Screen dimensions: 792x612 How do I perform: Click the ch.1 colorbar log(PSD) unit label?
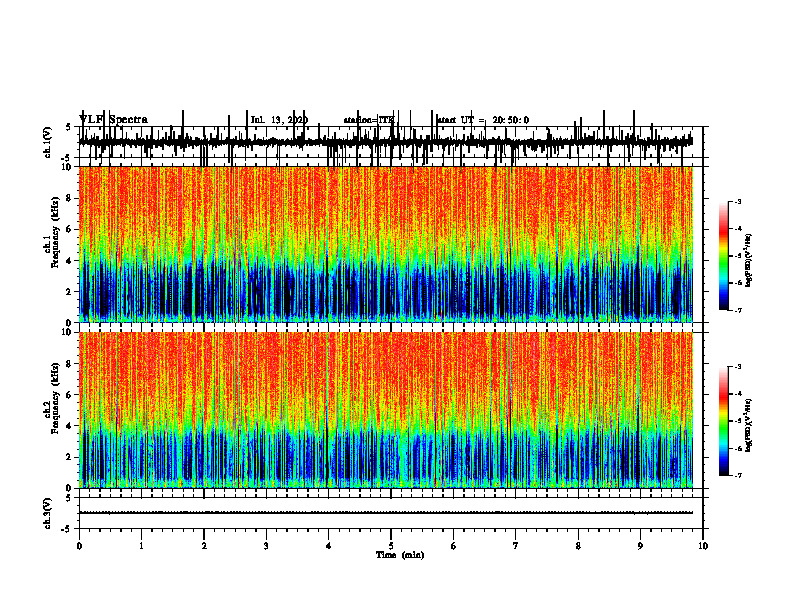749,260
